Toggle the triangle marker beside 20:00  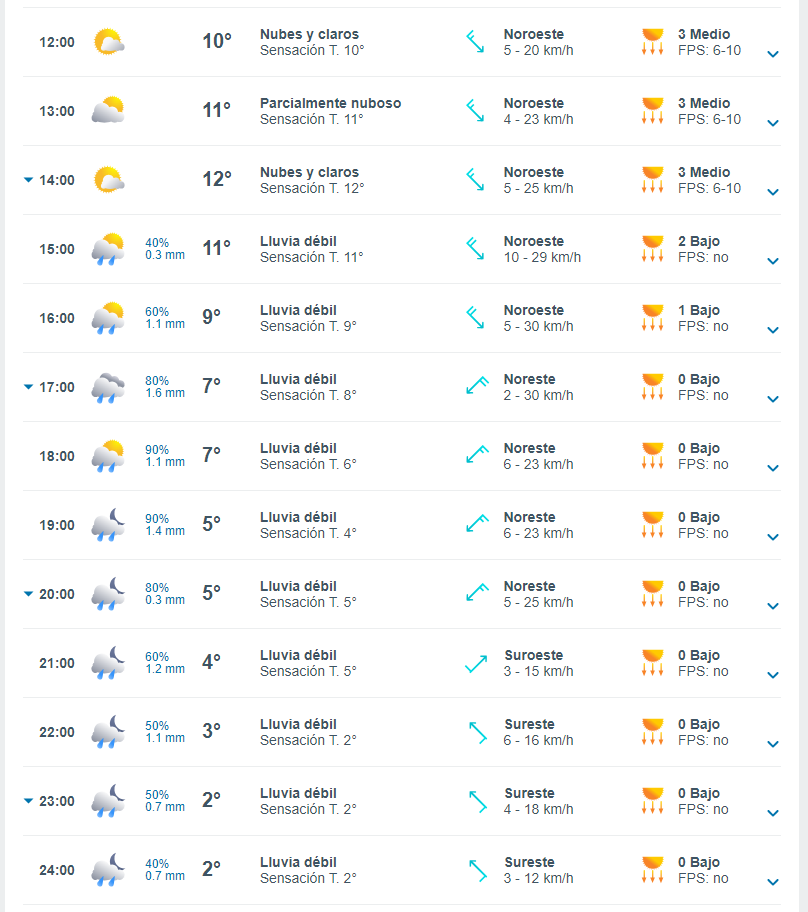click(x=29, y=594)
